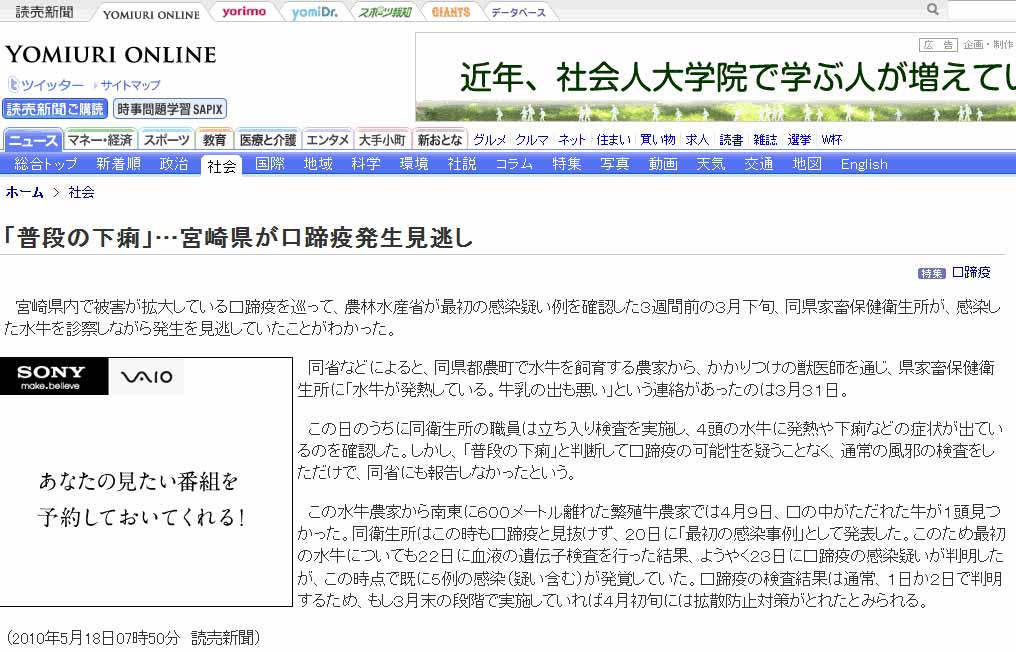The image size is (1016, 652).
Task: Open the yomiDr. tab logo
Action: click(314, 12)
